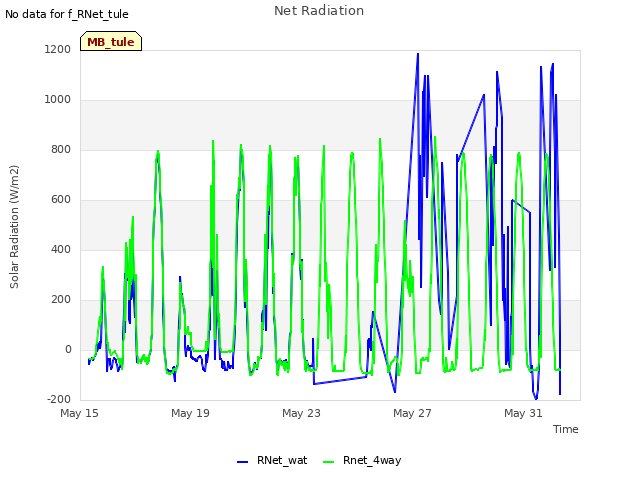Click the May 19 x-axis label

click(x=190, y=413)
